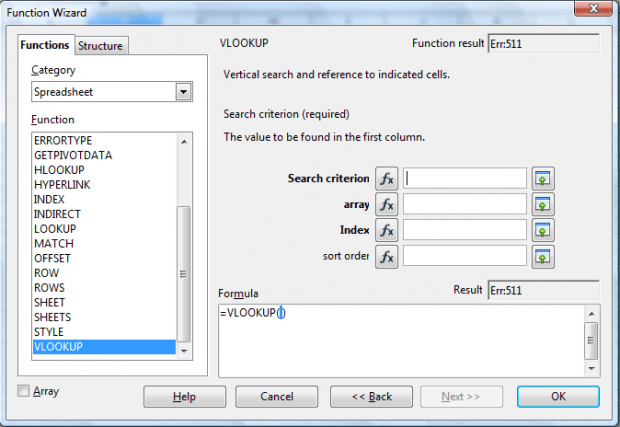620x427 pixels.
Task: Click the OK button
Action: tap(558, 397)
